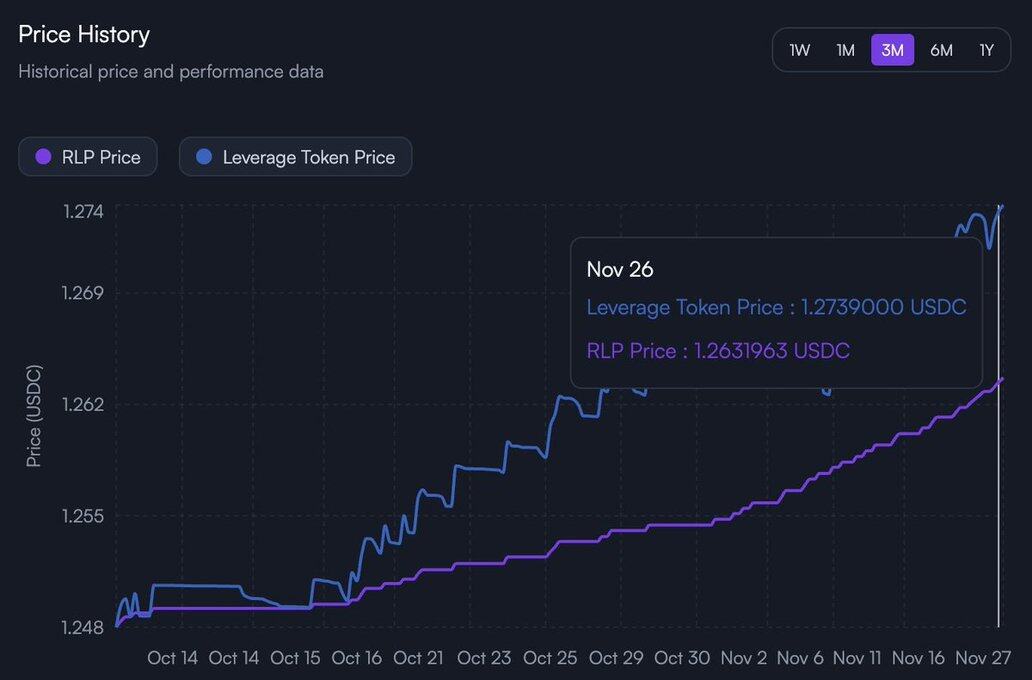Click the Nov 16 x-axis label
The image size is (1032, 680).
click(x=918, y=658)
